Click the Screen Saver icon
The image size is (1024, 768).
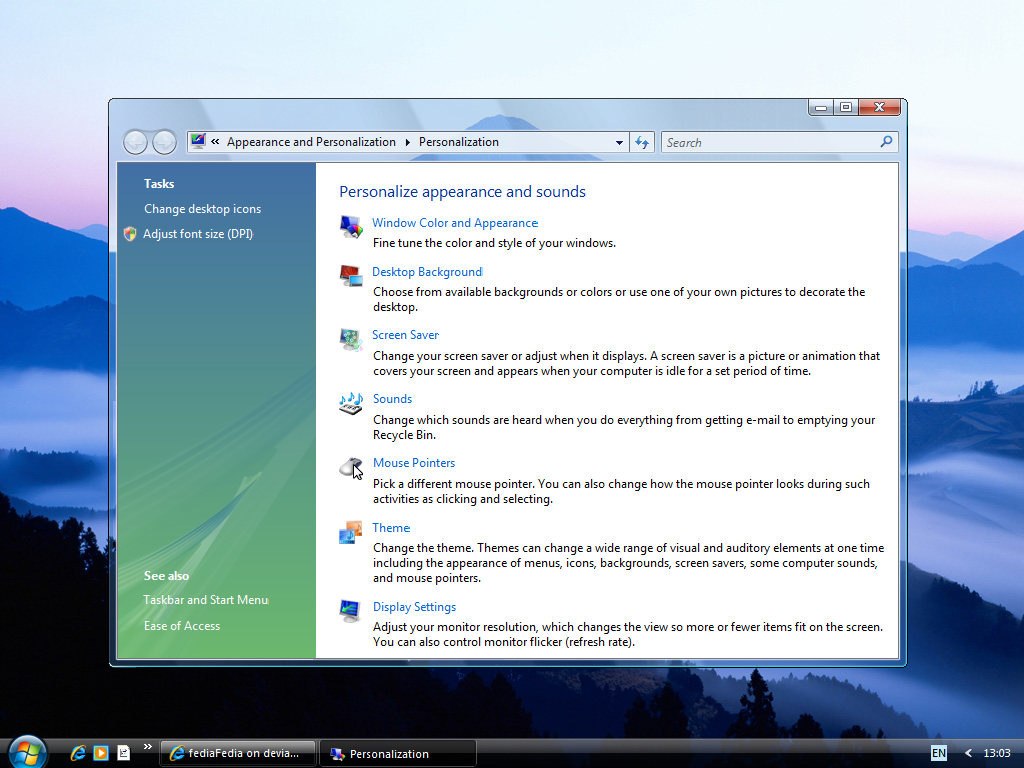click(x=351, y=340)
